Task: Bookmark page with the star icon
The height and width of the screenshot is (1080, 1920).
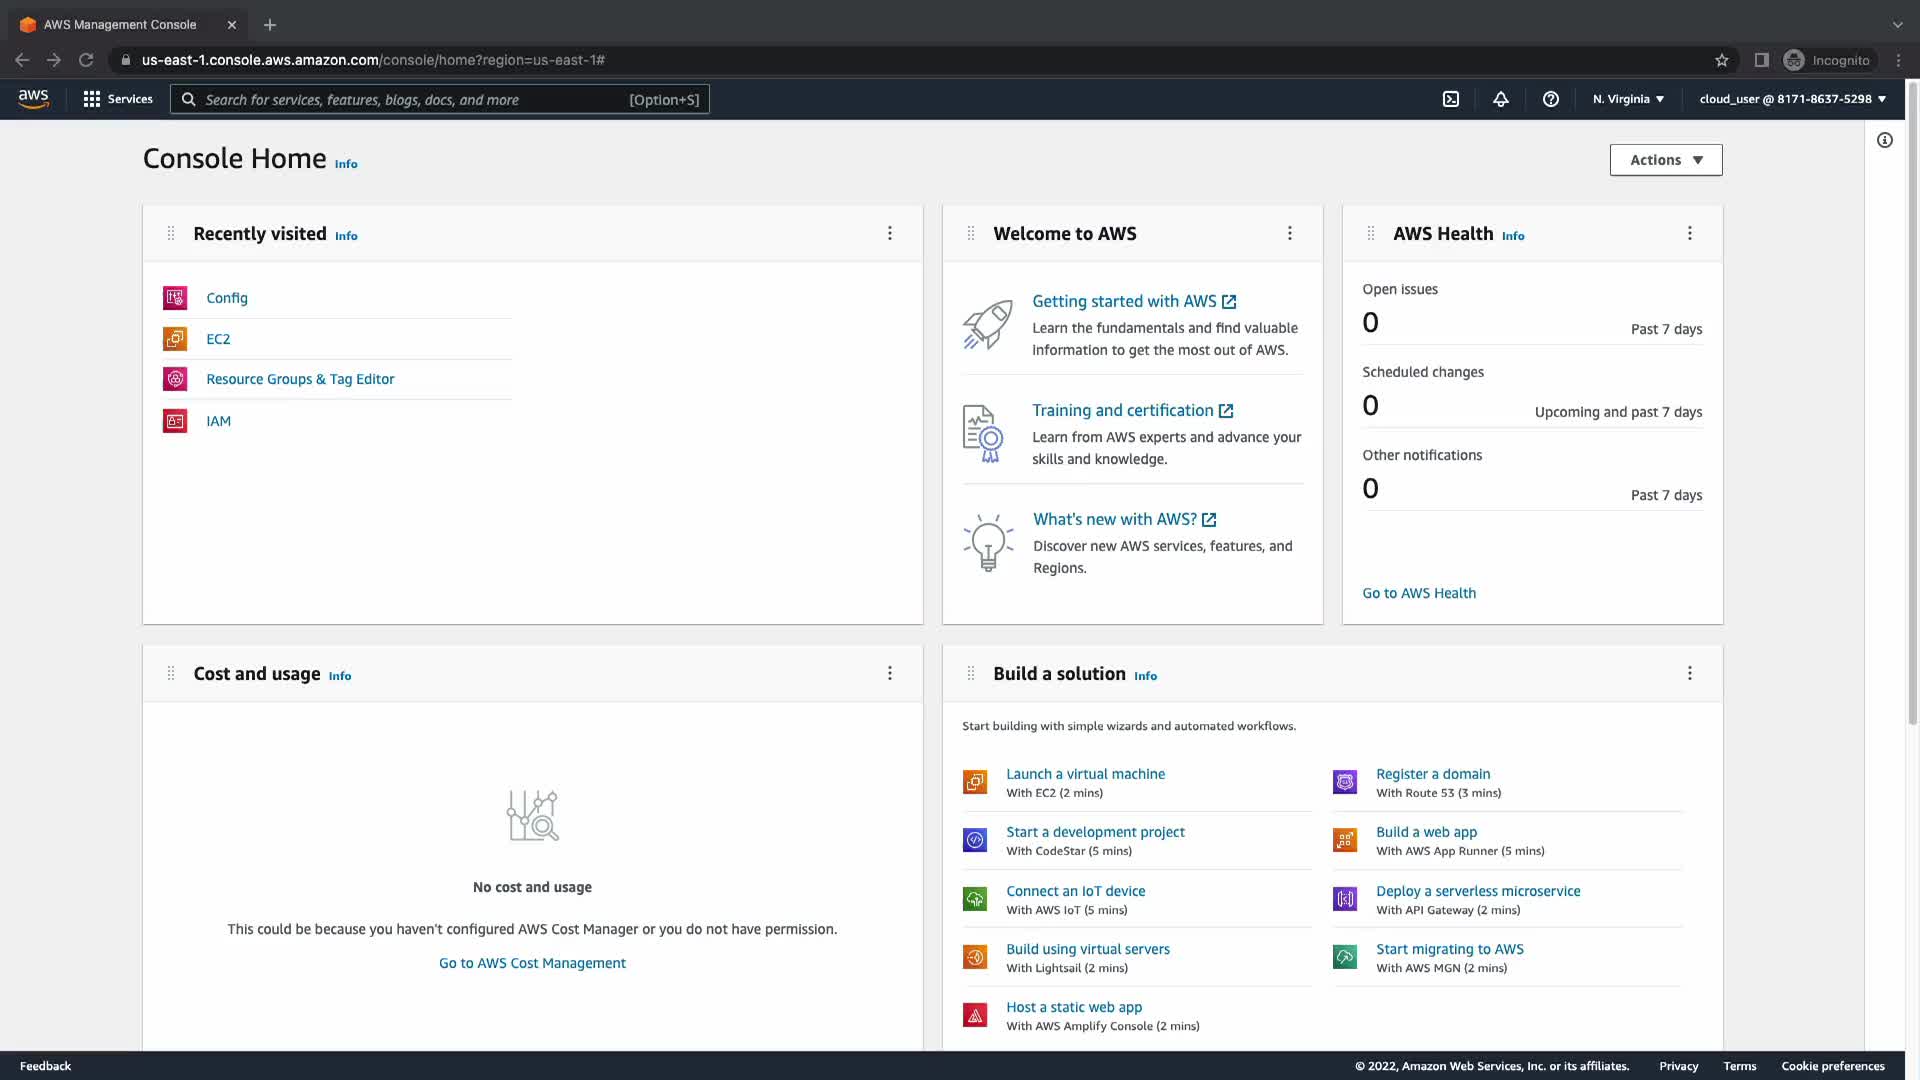Action: pyautogui.click(x=1721, y=60)
